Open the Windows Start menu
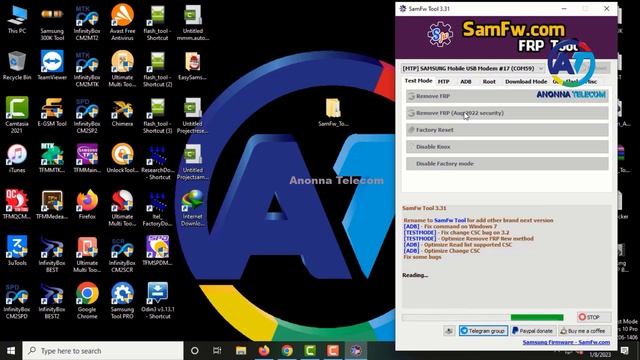Viewport: 640px width, 360px height. (11, 351)
